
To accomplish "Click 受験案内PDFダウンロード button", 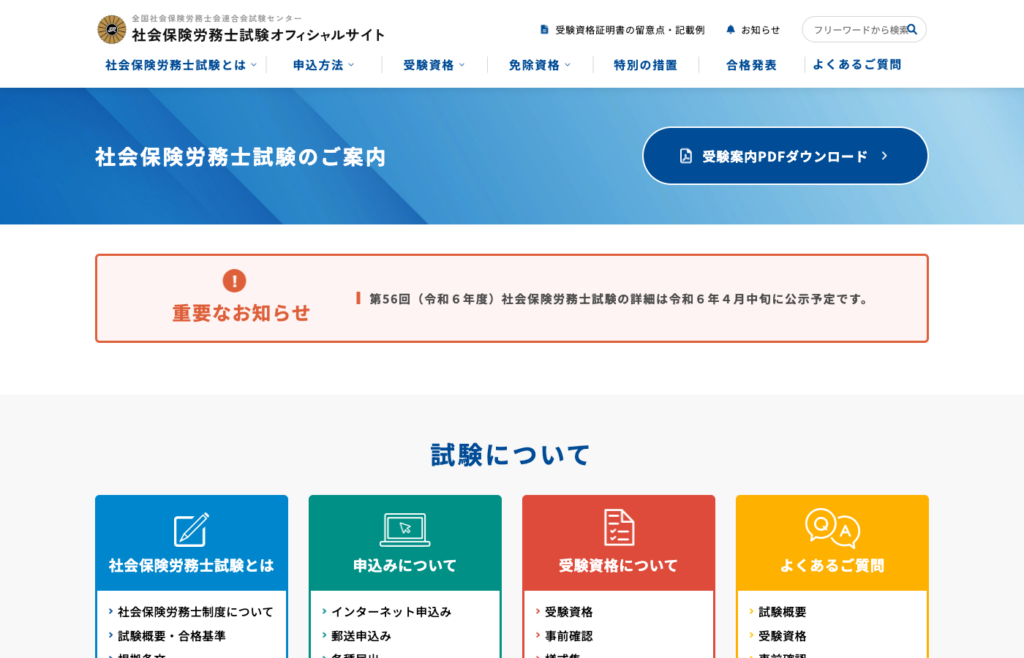I will [x=785, y=156].
